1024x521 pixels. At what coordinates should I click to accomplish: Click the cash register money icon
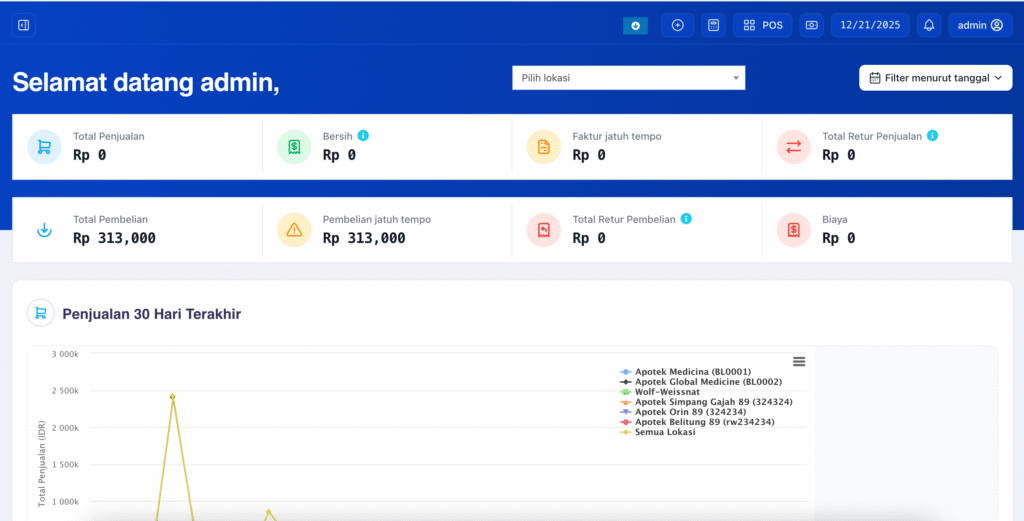pyautogui.click(x=811, y=25)
